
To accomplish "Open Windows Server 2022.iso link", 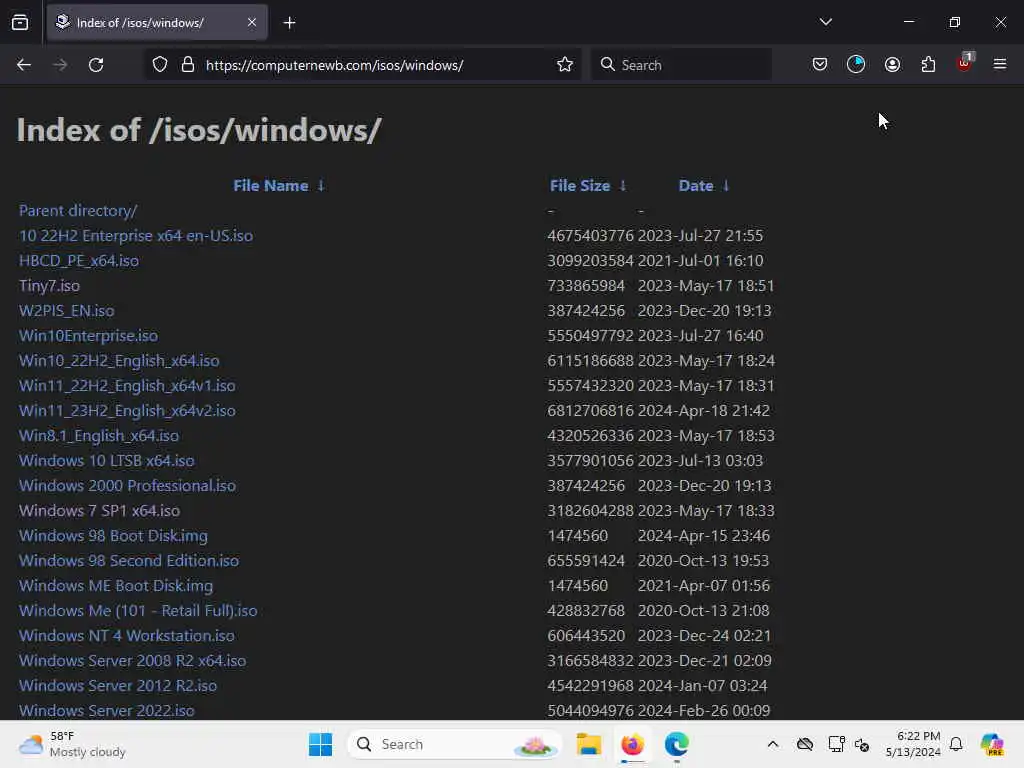I will click(x=106, y=711).
